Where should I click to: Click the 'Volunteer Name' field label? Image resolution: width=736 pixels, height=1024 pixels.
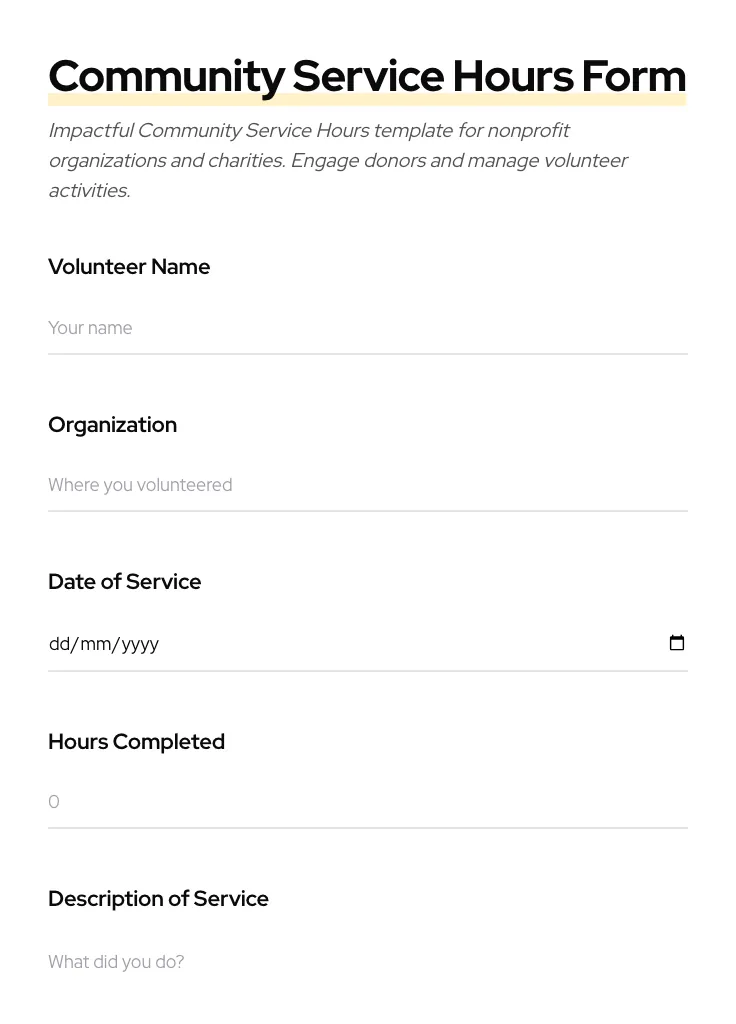tap(129, 267)
